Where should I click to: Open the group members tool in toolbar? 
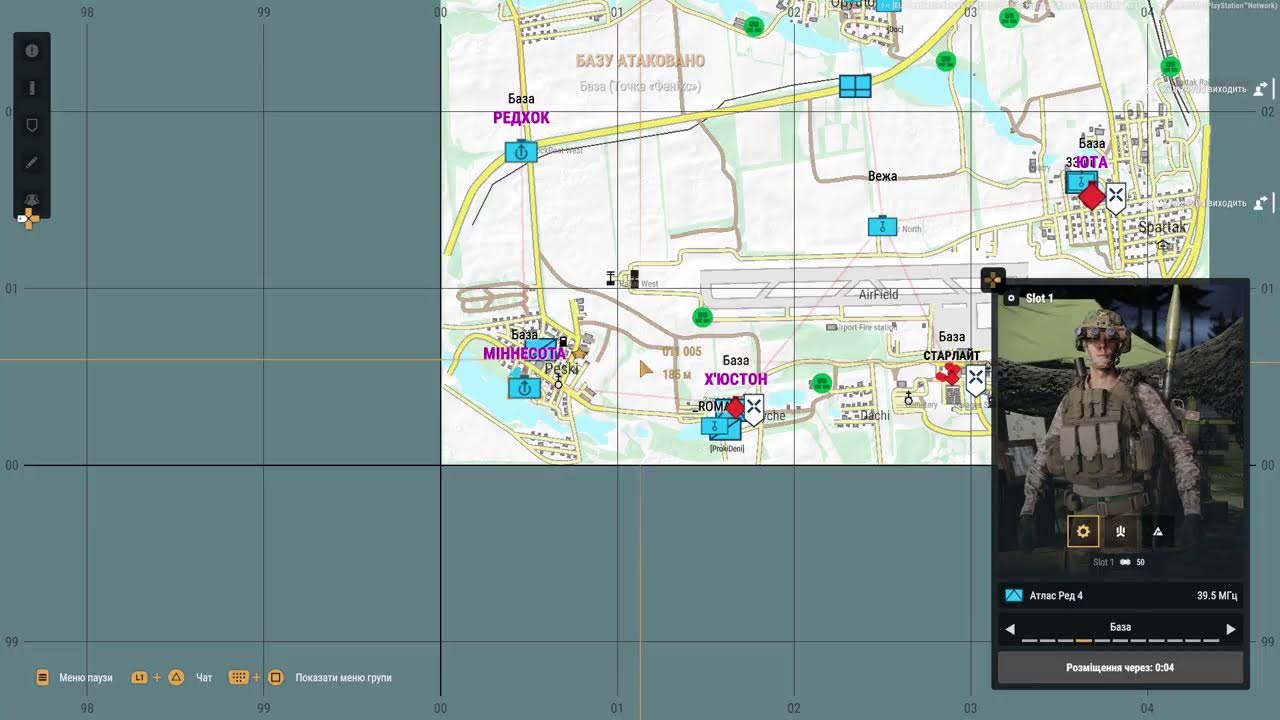32,199
